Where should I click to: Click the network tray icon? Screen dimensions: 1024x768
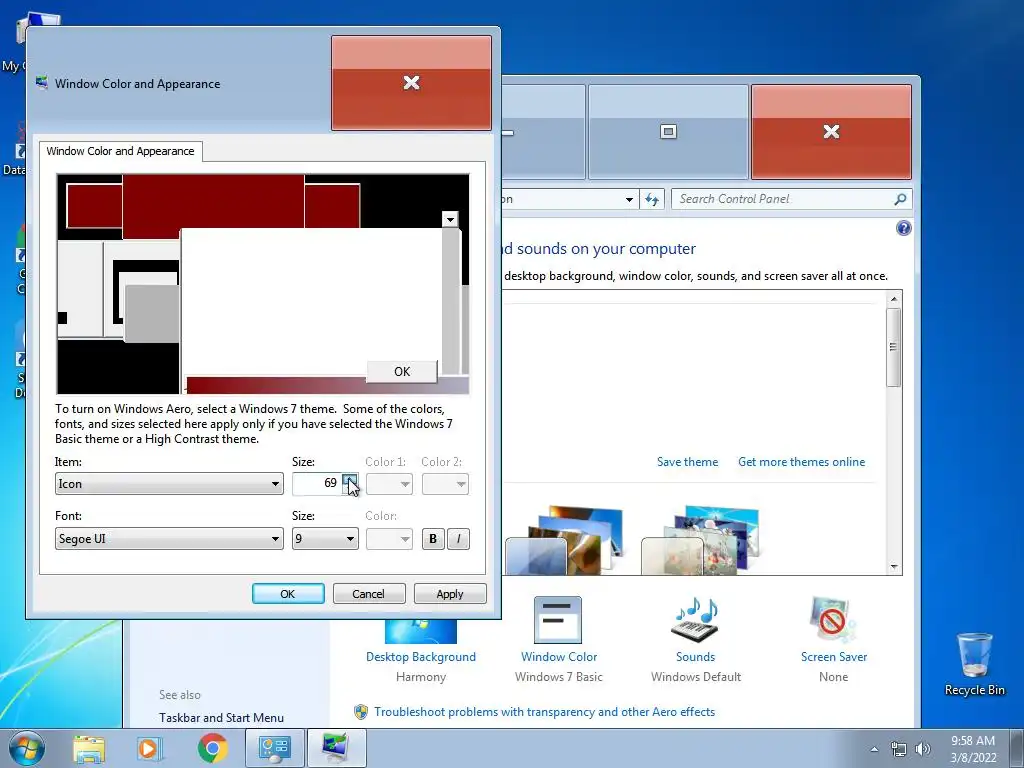[899, 749]
